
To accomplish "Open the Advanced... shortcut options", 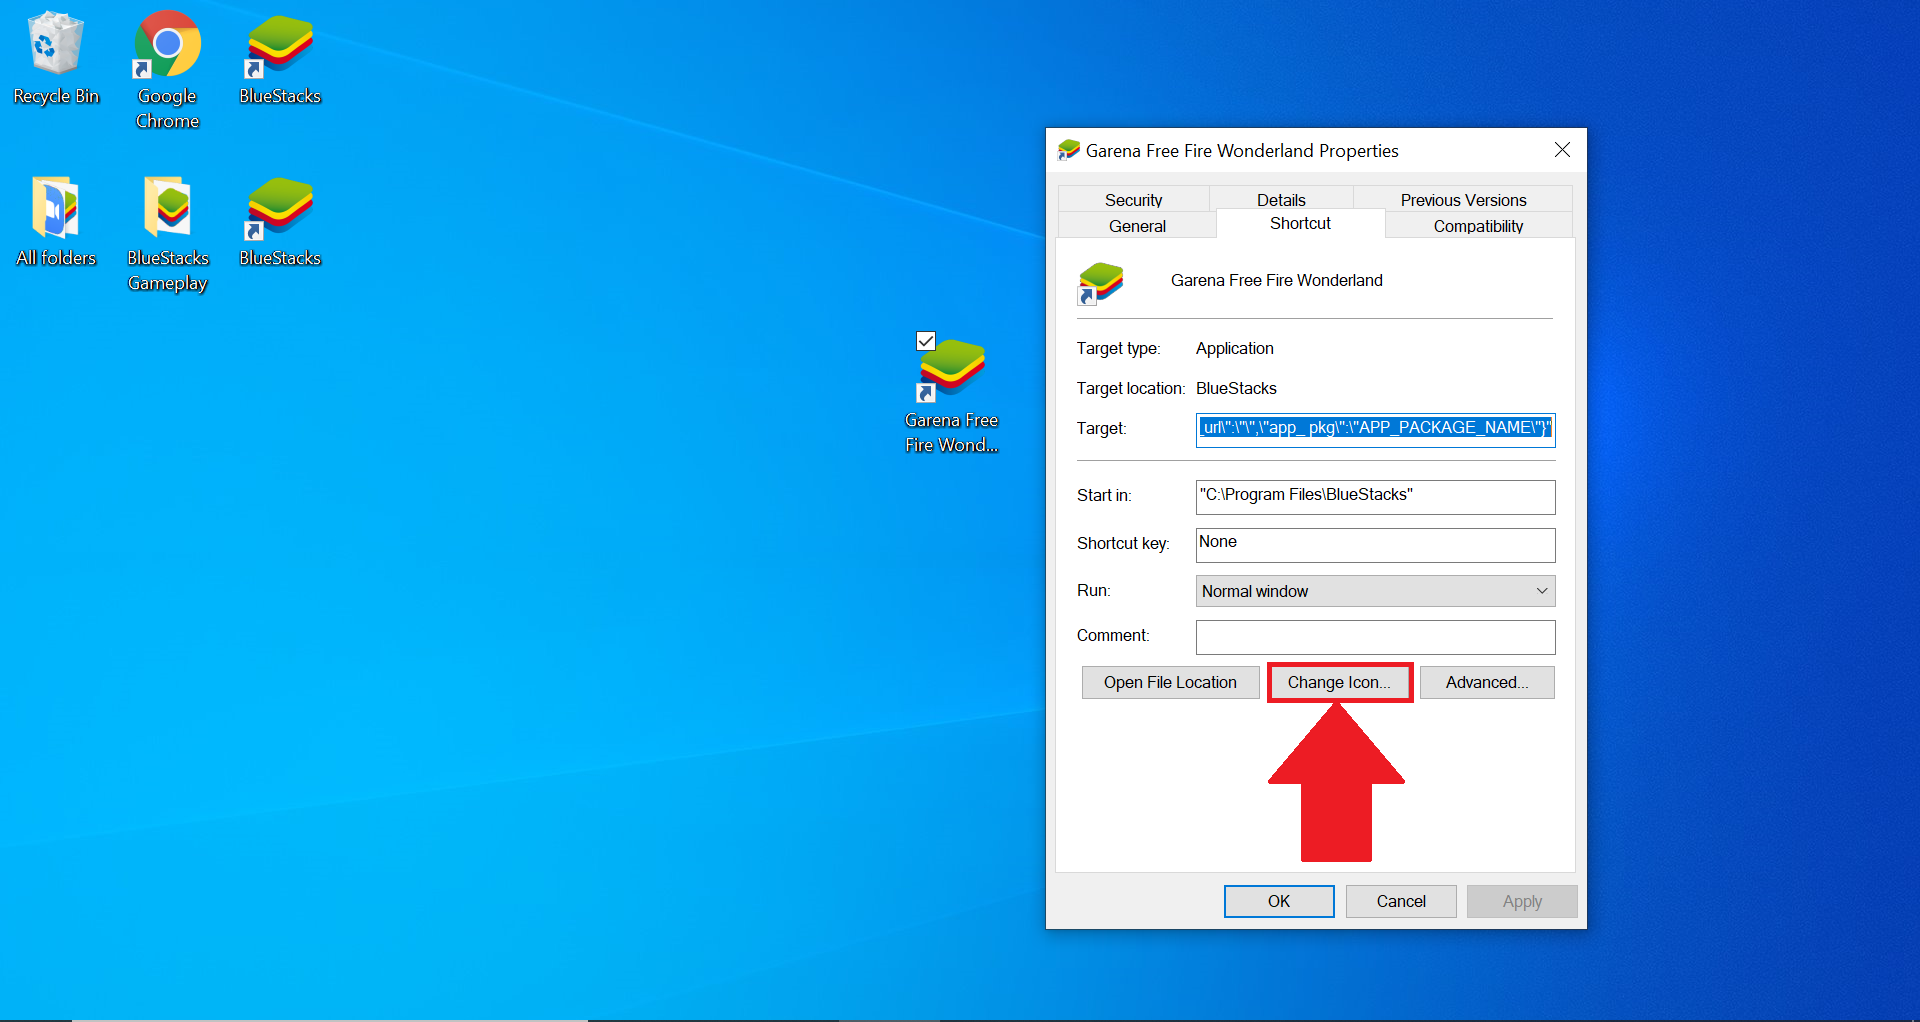I will [1487, 682].
